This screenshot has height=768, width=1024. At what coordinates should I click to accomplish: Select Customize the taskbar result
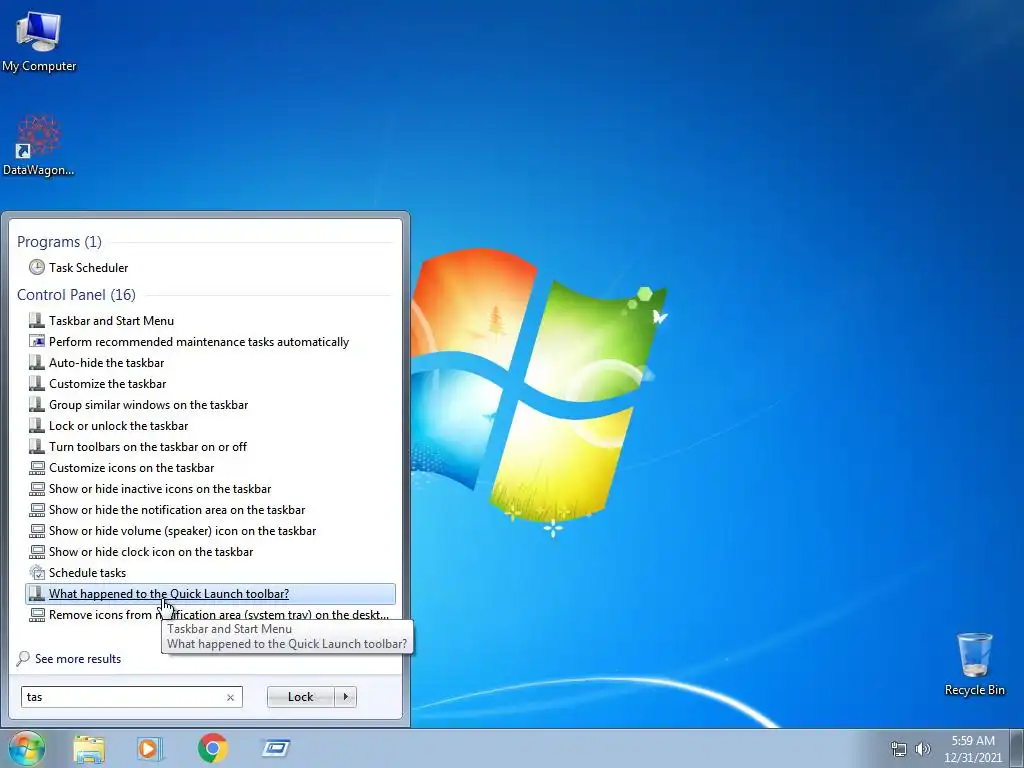[210, 383]
